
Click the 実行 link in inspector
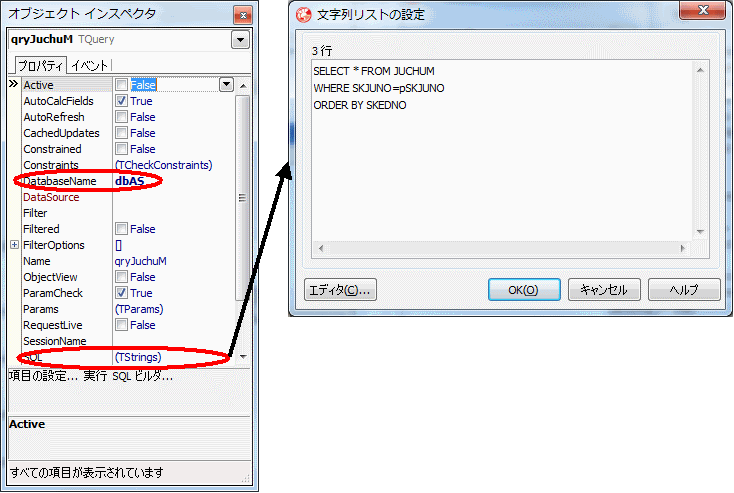pyautogui.click(x=95, y=376)
